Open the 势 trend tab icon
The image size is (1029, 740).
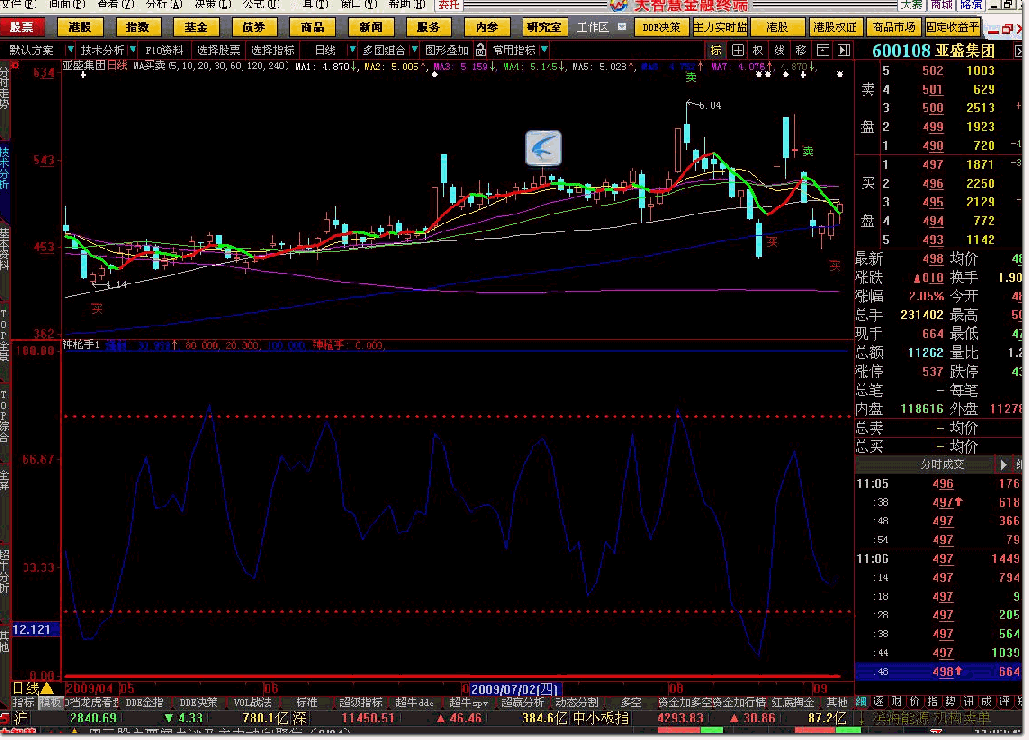[950, 702]
